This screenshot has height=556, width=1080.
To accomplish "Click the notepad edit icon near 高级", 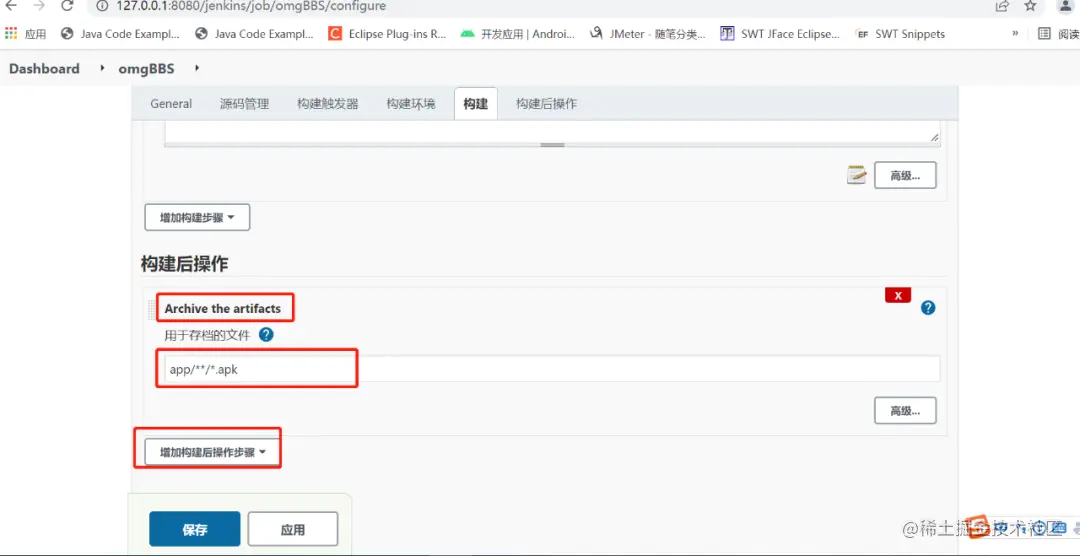I will (x=856, y=175).
